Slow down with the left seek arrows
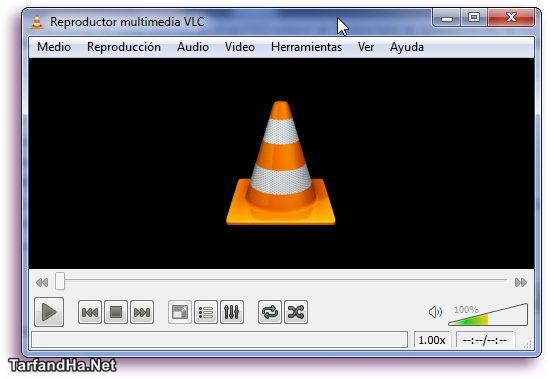The width and height of the screenshot is (556, 379). [42, 283]
